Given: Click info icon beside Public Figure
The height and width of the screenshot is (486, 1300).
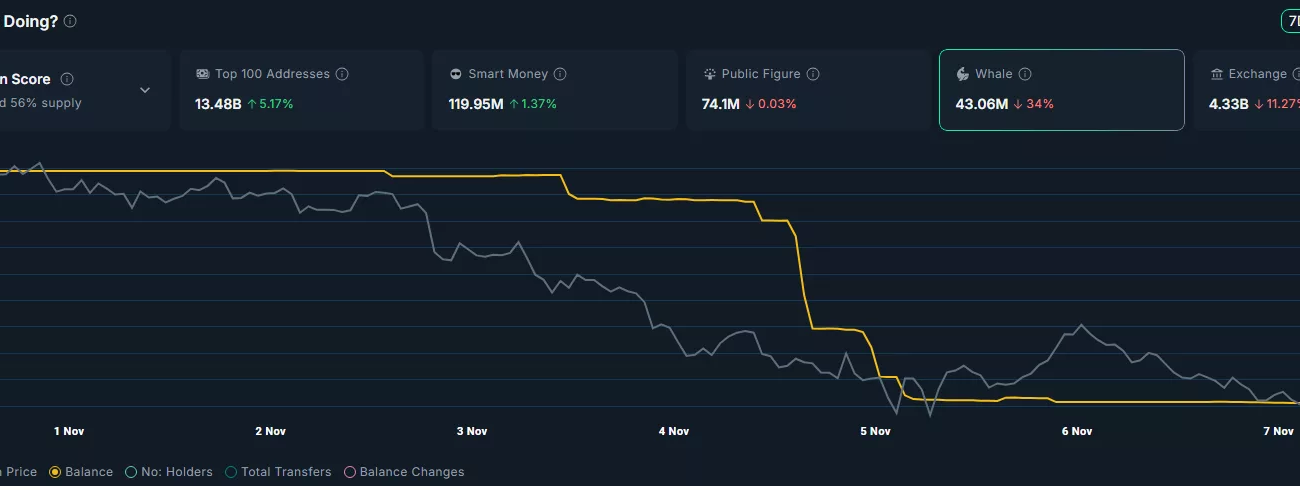Looking at the screenshot, I should coord(813,74).
